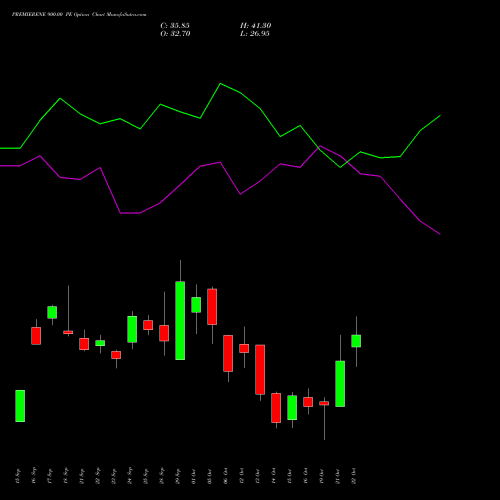Click the '16 Sep' date label
The width and height of the screenshot is (500, 500).
[34, 476]
